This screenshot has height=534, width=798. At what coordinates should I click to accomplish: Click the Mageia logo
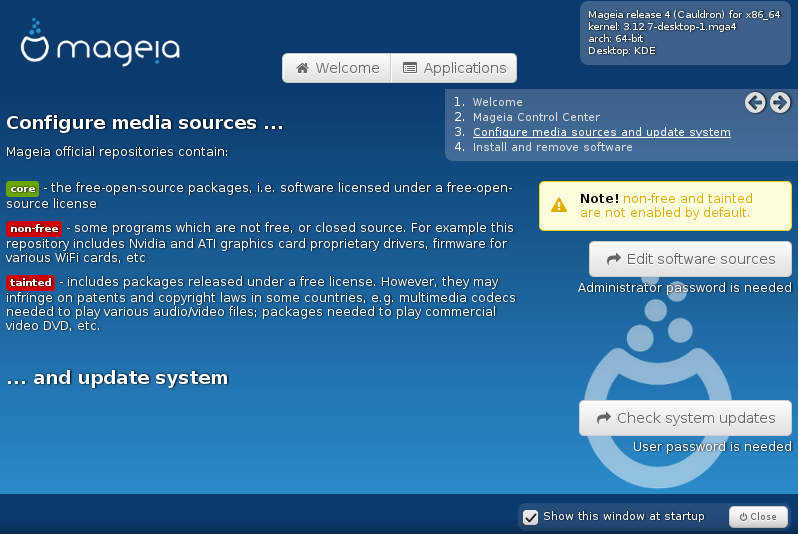click(x=100, y=42)
